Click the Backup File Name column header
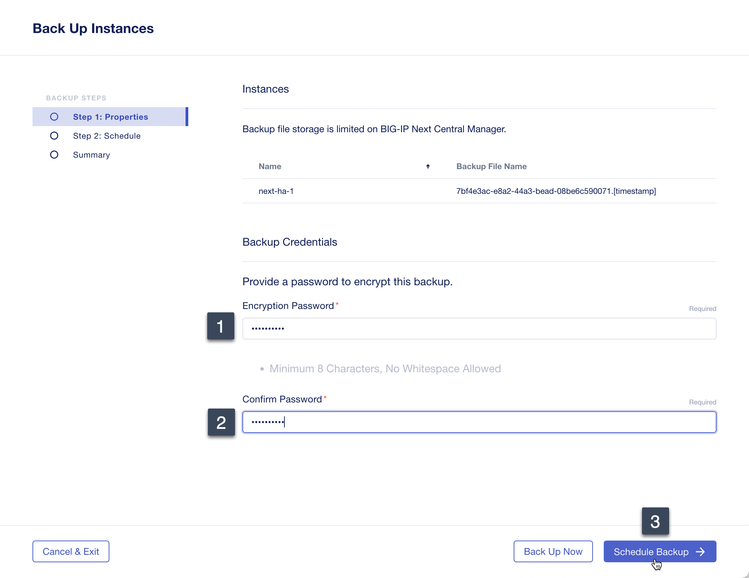The image size is (749, 578). (491, 166)
